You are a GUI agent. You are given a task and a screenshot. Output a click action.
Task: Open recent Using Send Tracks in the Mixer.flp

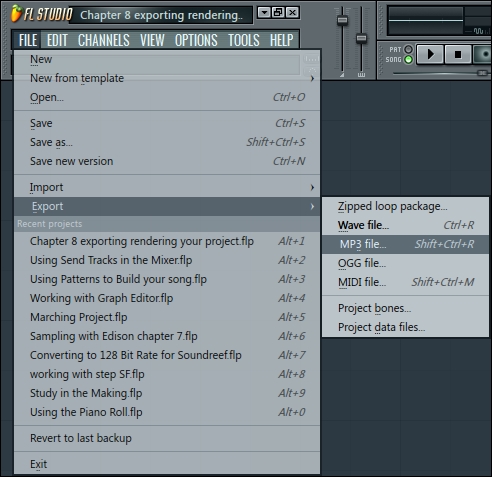pyautogui.click(x=167, y=260)
